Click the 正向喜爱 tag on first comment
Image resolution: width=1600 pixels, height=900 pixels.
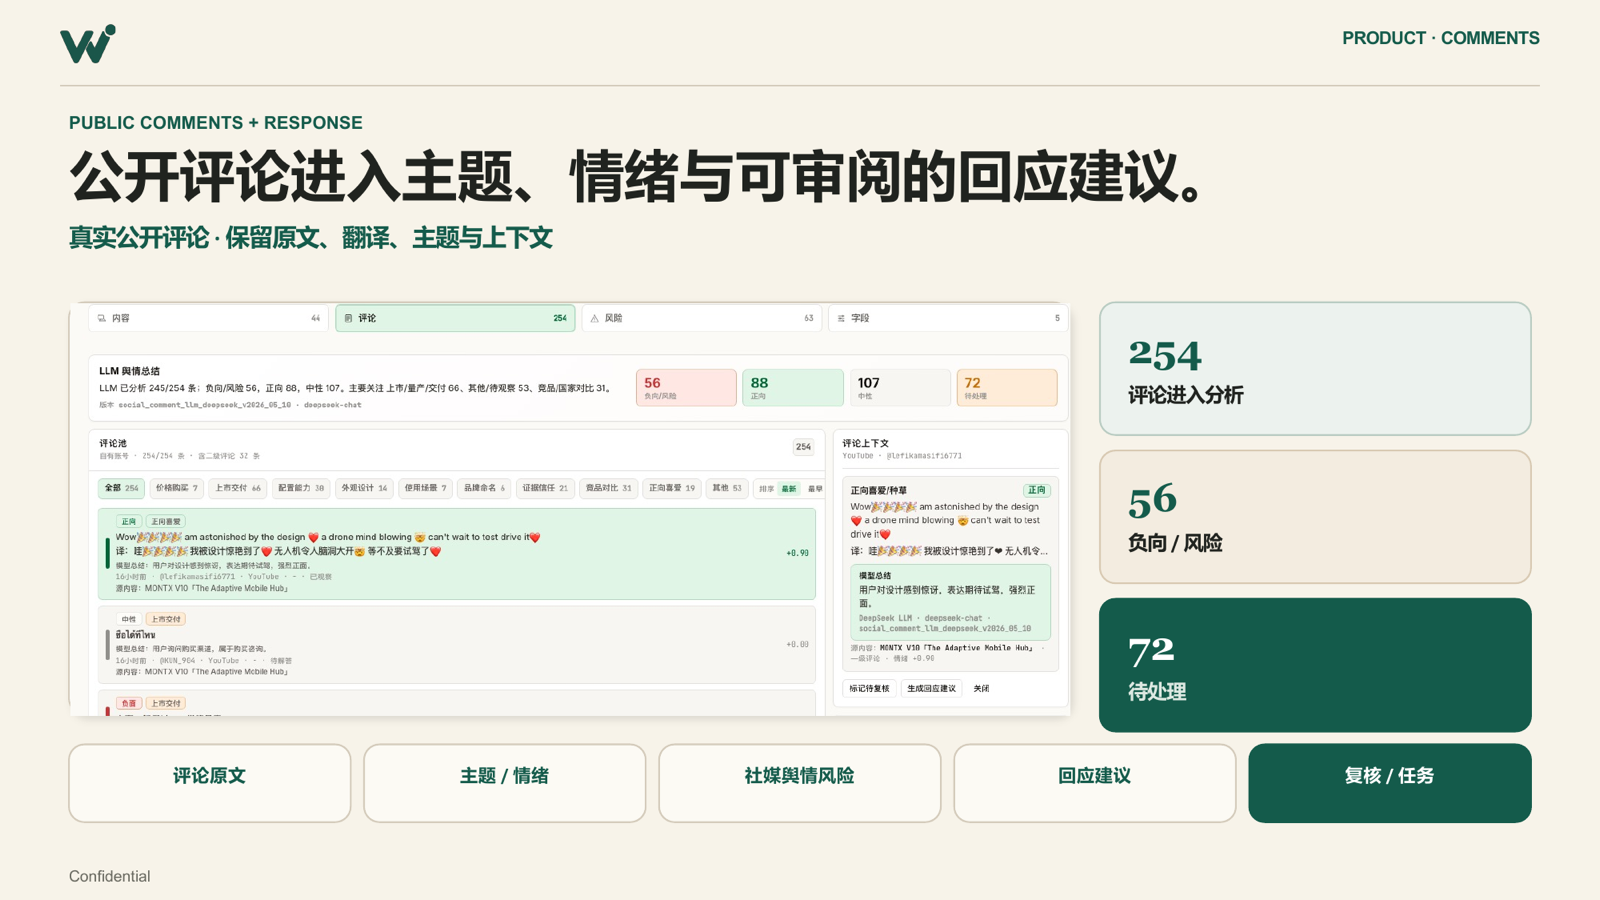165,521
